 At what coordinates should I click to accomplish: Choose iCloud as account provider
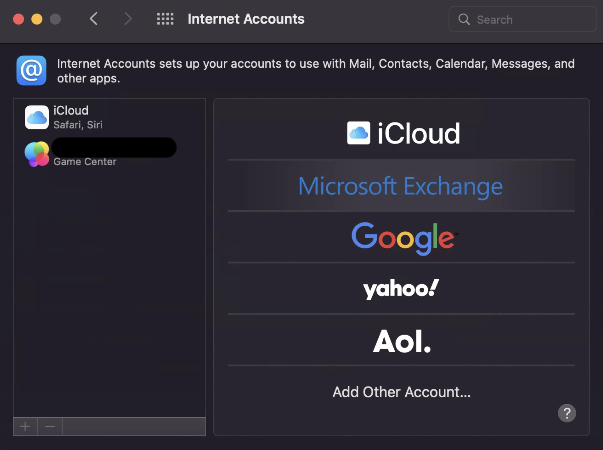click(x=402, y=133)
